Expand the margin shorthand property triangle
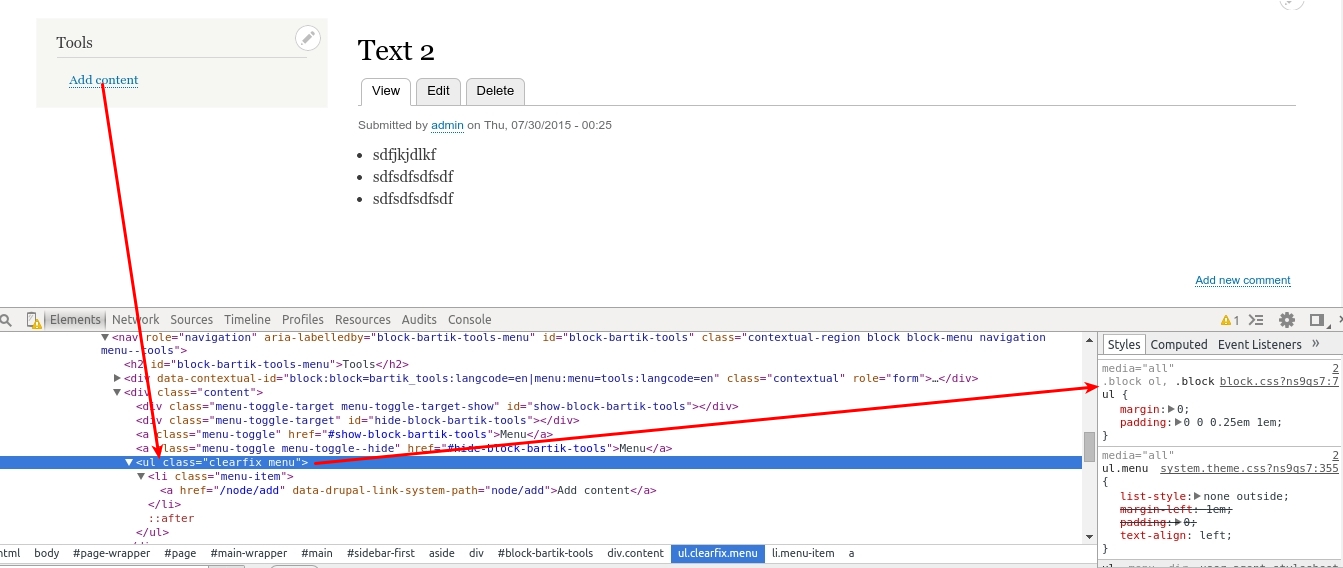Viewport: 1343px width, 568px height. pos(1172,409)
